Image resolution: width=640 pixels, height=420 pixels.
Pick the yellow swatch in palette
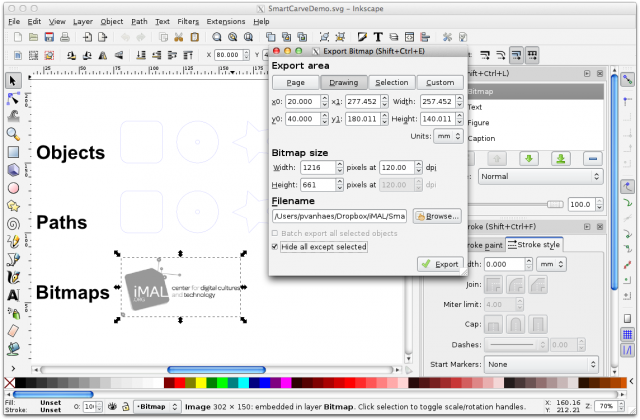pos(201,383)
